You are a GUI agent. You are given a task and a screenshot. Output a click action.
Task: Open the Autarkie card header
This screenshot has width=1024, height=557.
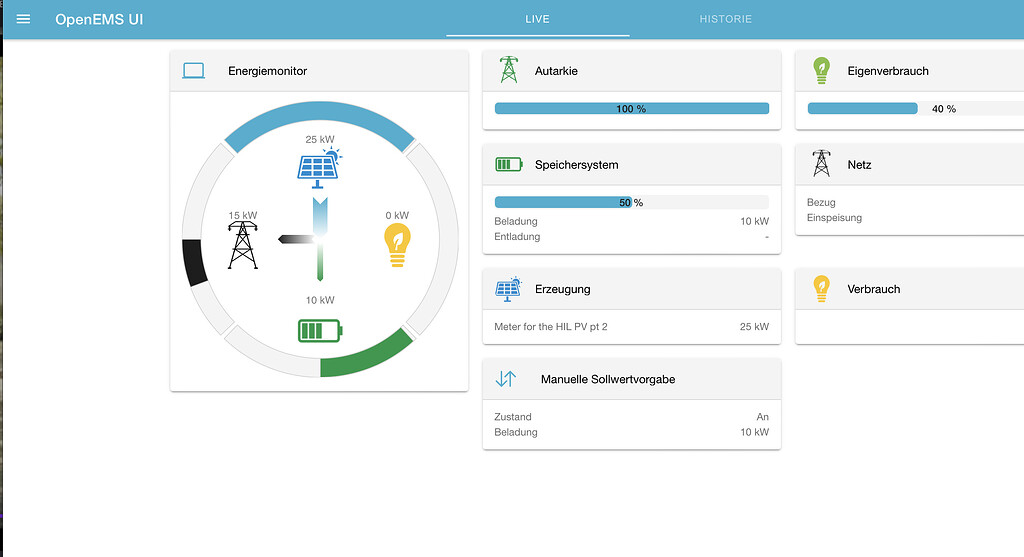point(632,71)
